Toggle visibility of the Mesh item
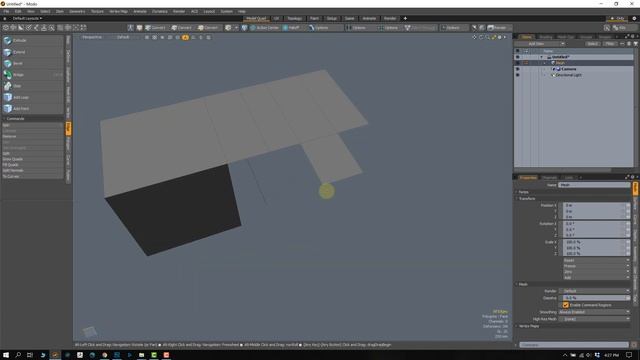The width and height of the screenshot is (640, 360). click(x=518, y=63)
